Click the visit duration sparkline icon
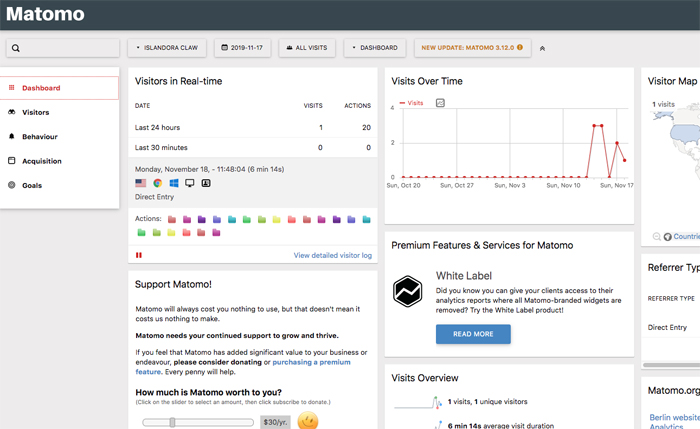The width and height of the screenshot is (700, 429). point(438,425)
